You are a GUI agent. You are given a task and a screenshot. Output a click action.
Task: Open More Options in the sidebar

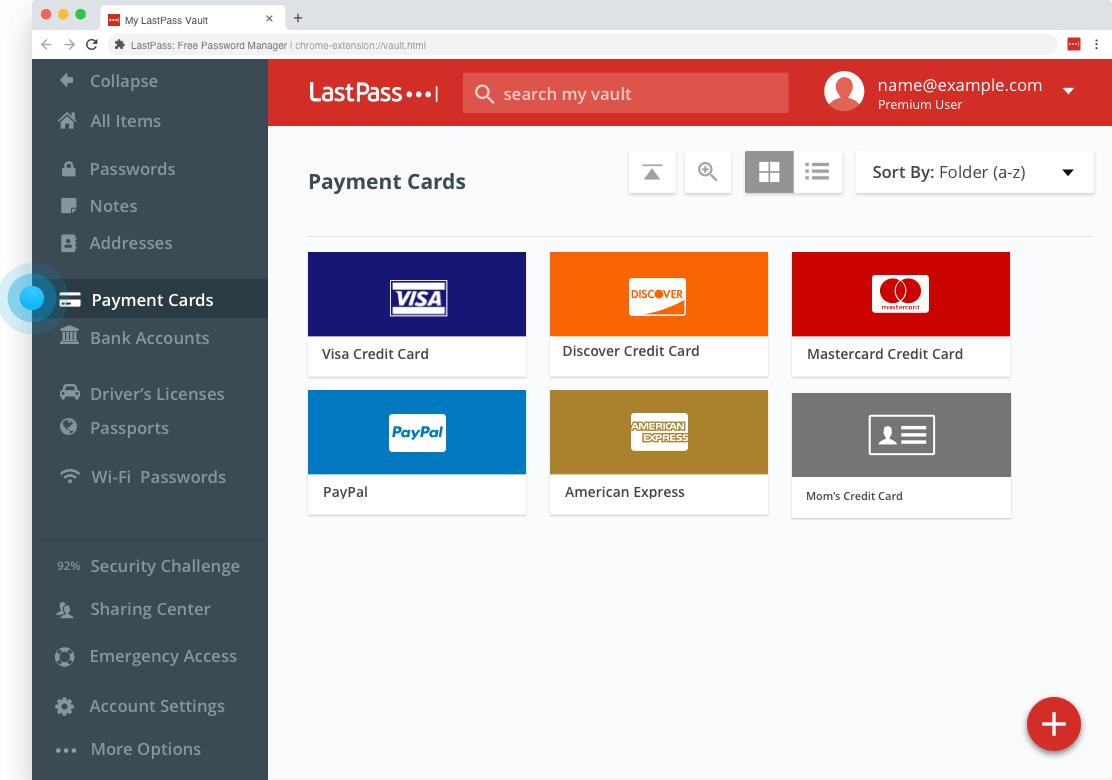tap(144, 749)
